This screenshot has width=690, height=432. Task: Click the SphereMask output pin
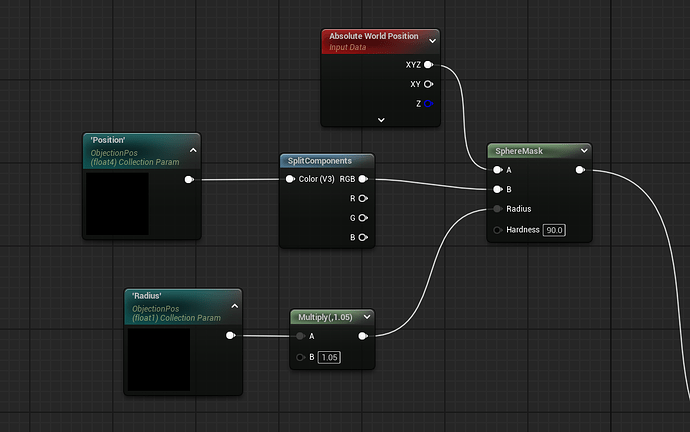click(x=582, y=170)
